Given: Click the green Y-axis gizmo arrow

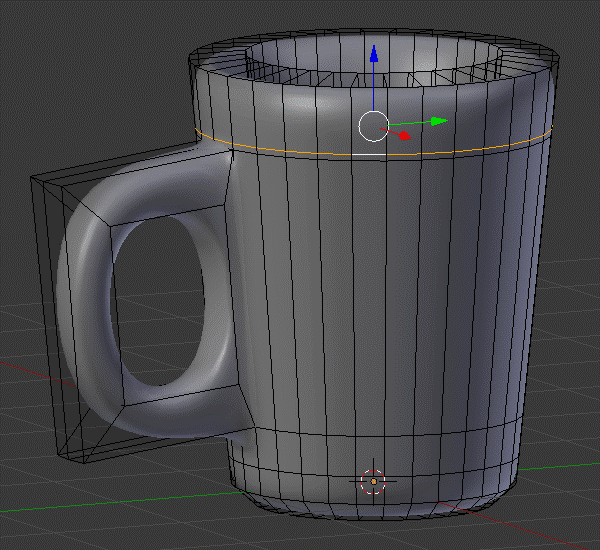Looking at the screenshot, I should coord(439,121).
